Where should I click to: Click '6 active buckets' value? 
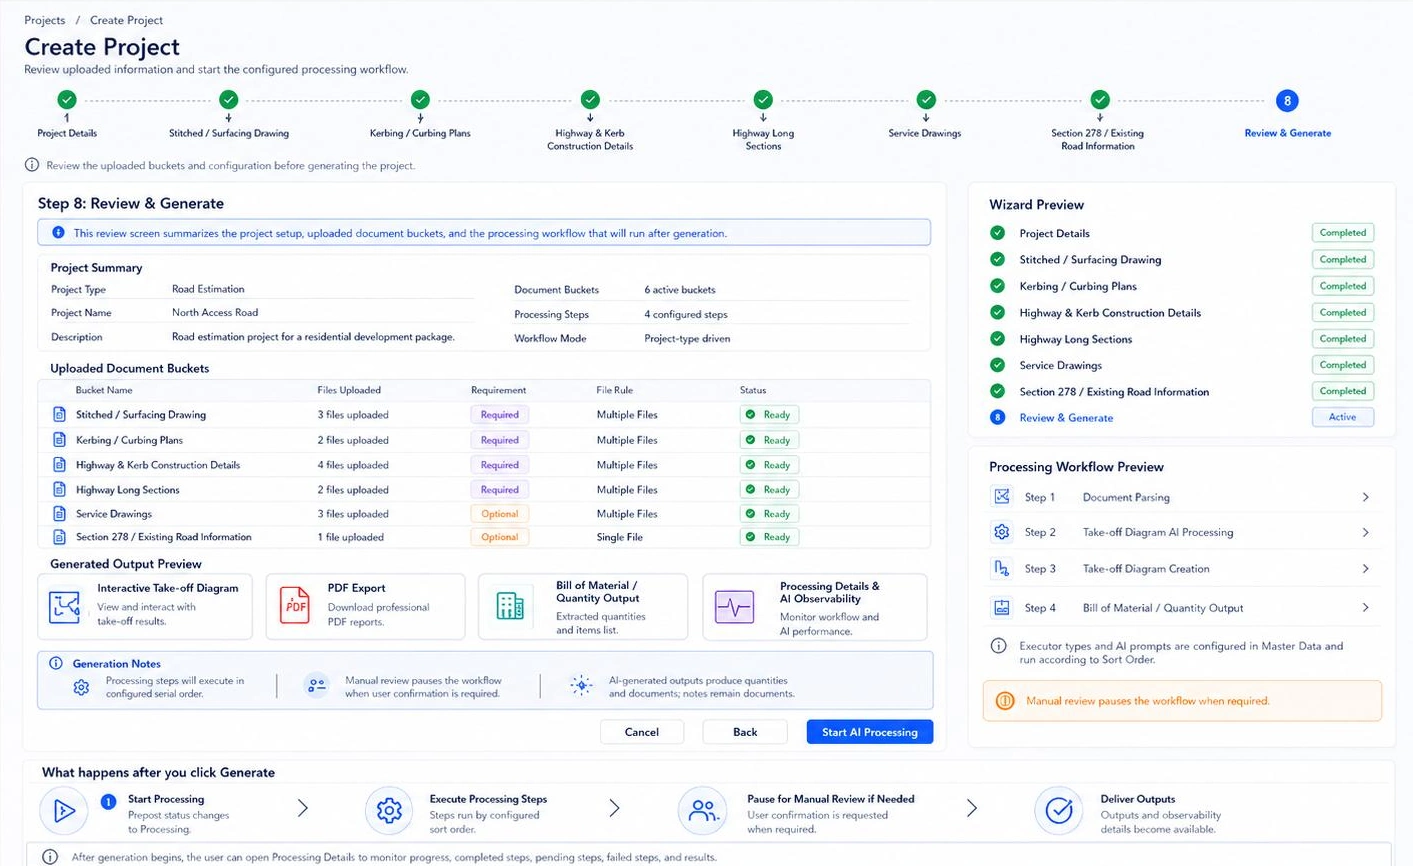coord(680,290)
